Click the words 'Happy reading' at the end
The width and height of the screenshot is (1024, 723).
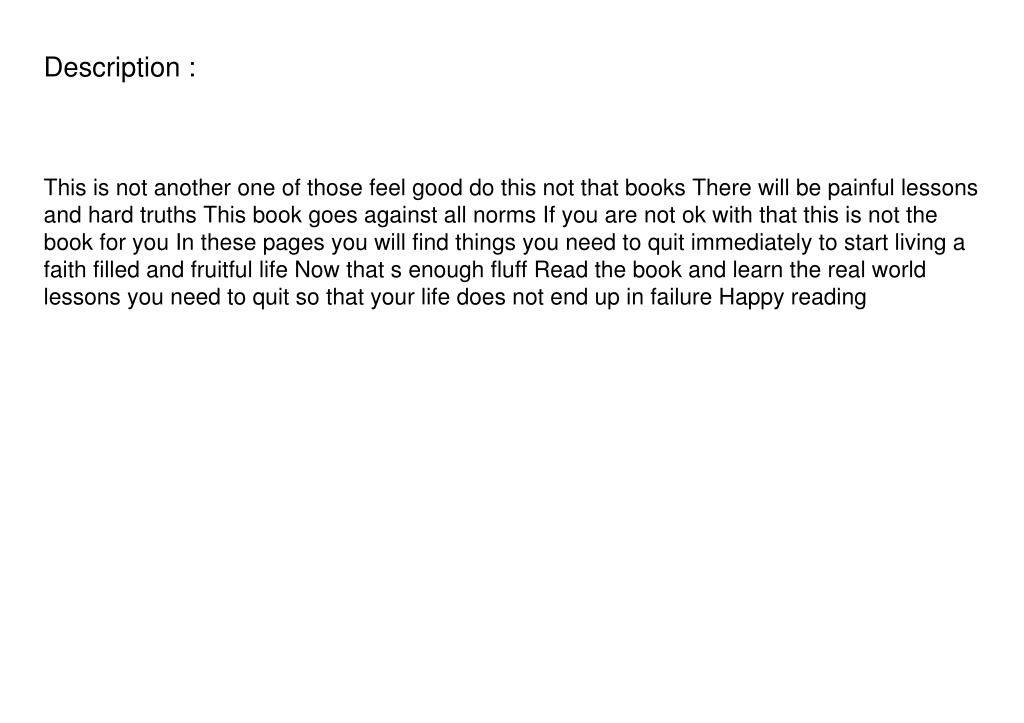pyautogui.click(x=793, y=297)
